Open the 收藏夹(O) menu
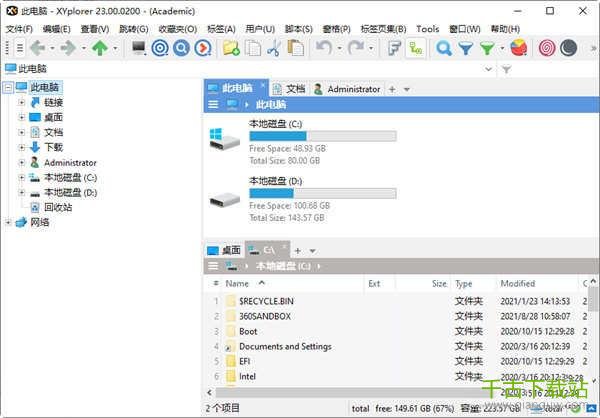The image size is (600, 418). [177, 29]
